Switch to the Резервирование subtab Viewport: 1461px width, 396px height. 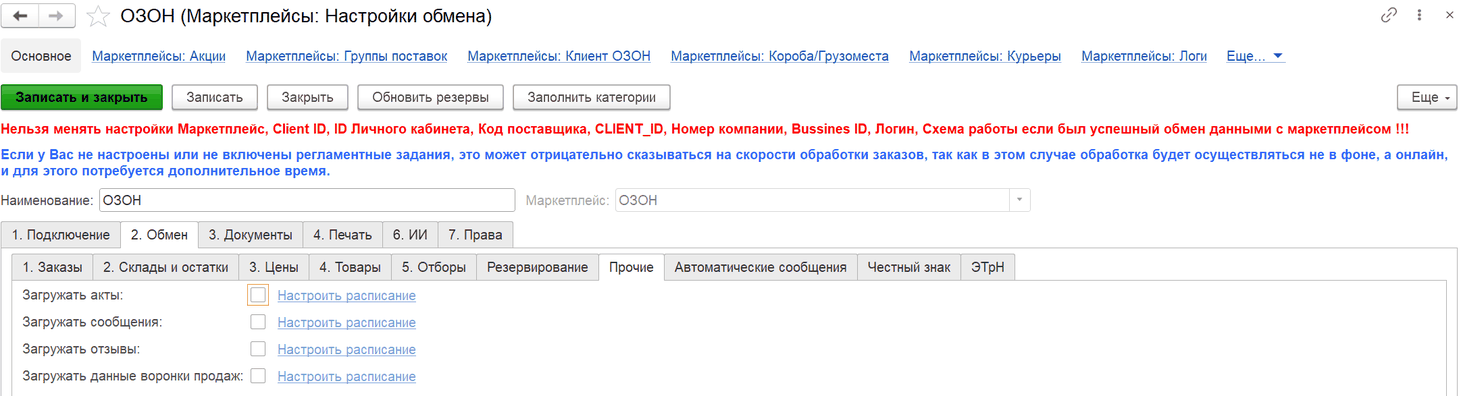point(537,267)
